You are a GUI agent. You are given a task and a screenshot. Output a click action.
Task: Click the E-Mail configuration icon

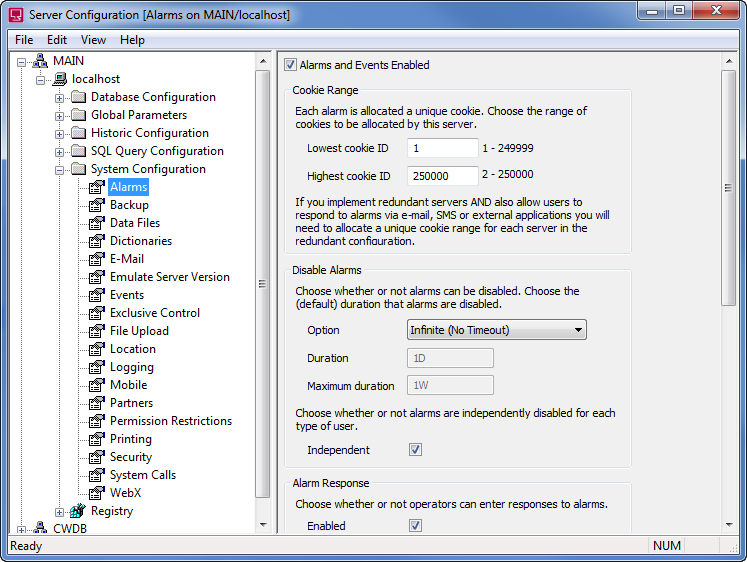coord(97,259)
